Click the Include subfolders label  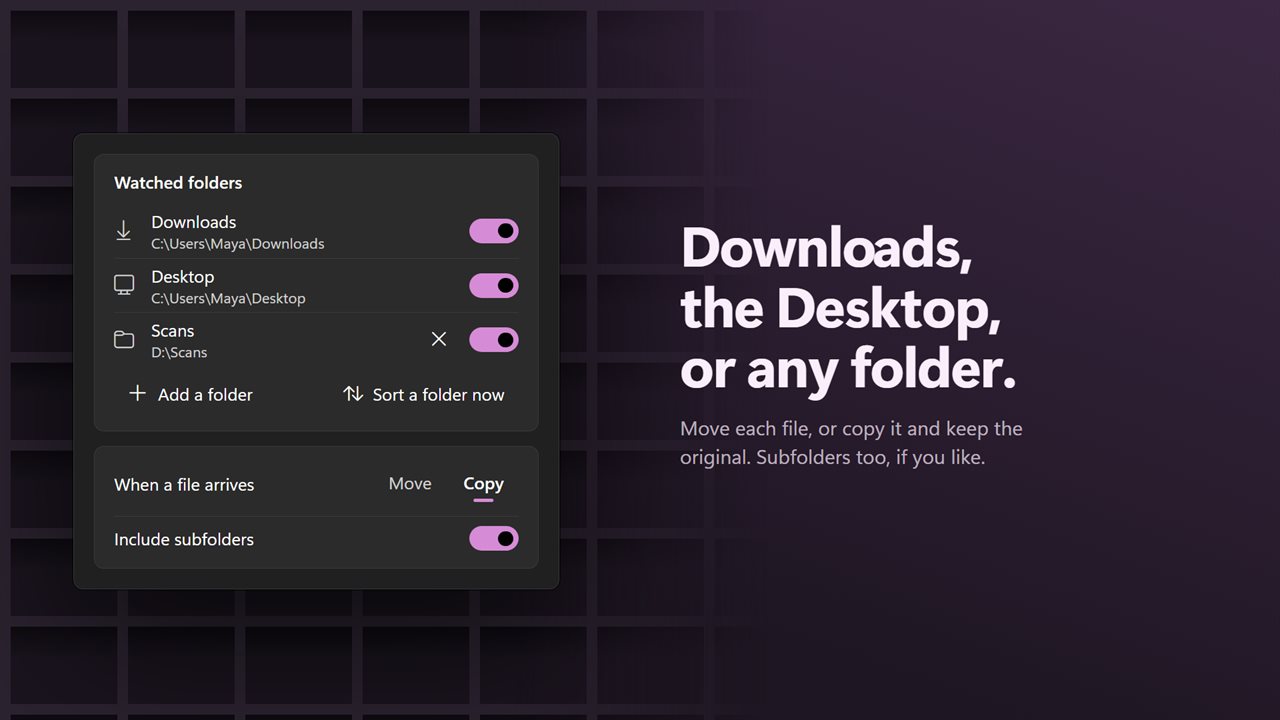(184, 539)
